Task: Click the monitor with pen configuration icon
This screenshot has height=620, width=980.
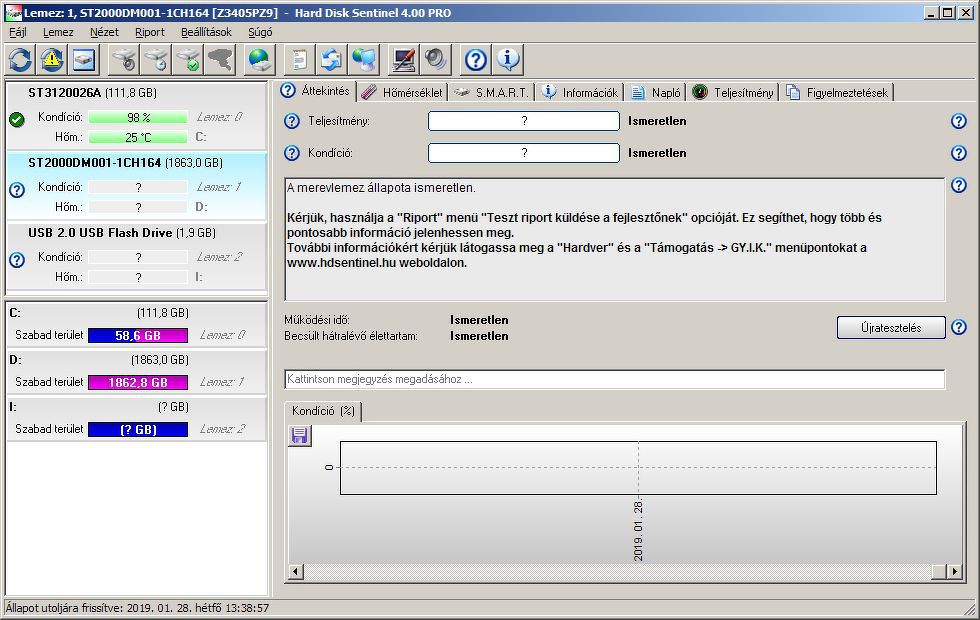Action: (x=404, y=60)
